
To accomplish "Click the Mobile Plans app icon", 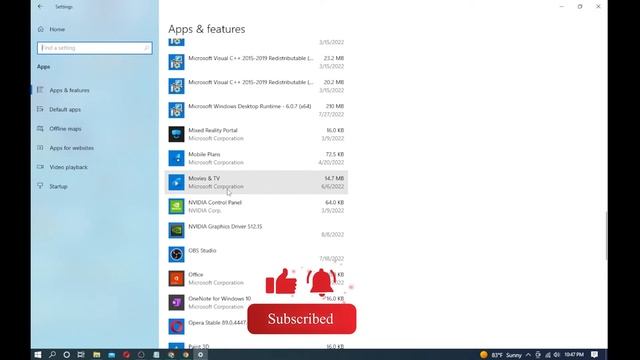I will pos(176,158).
